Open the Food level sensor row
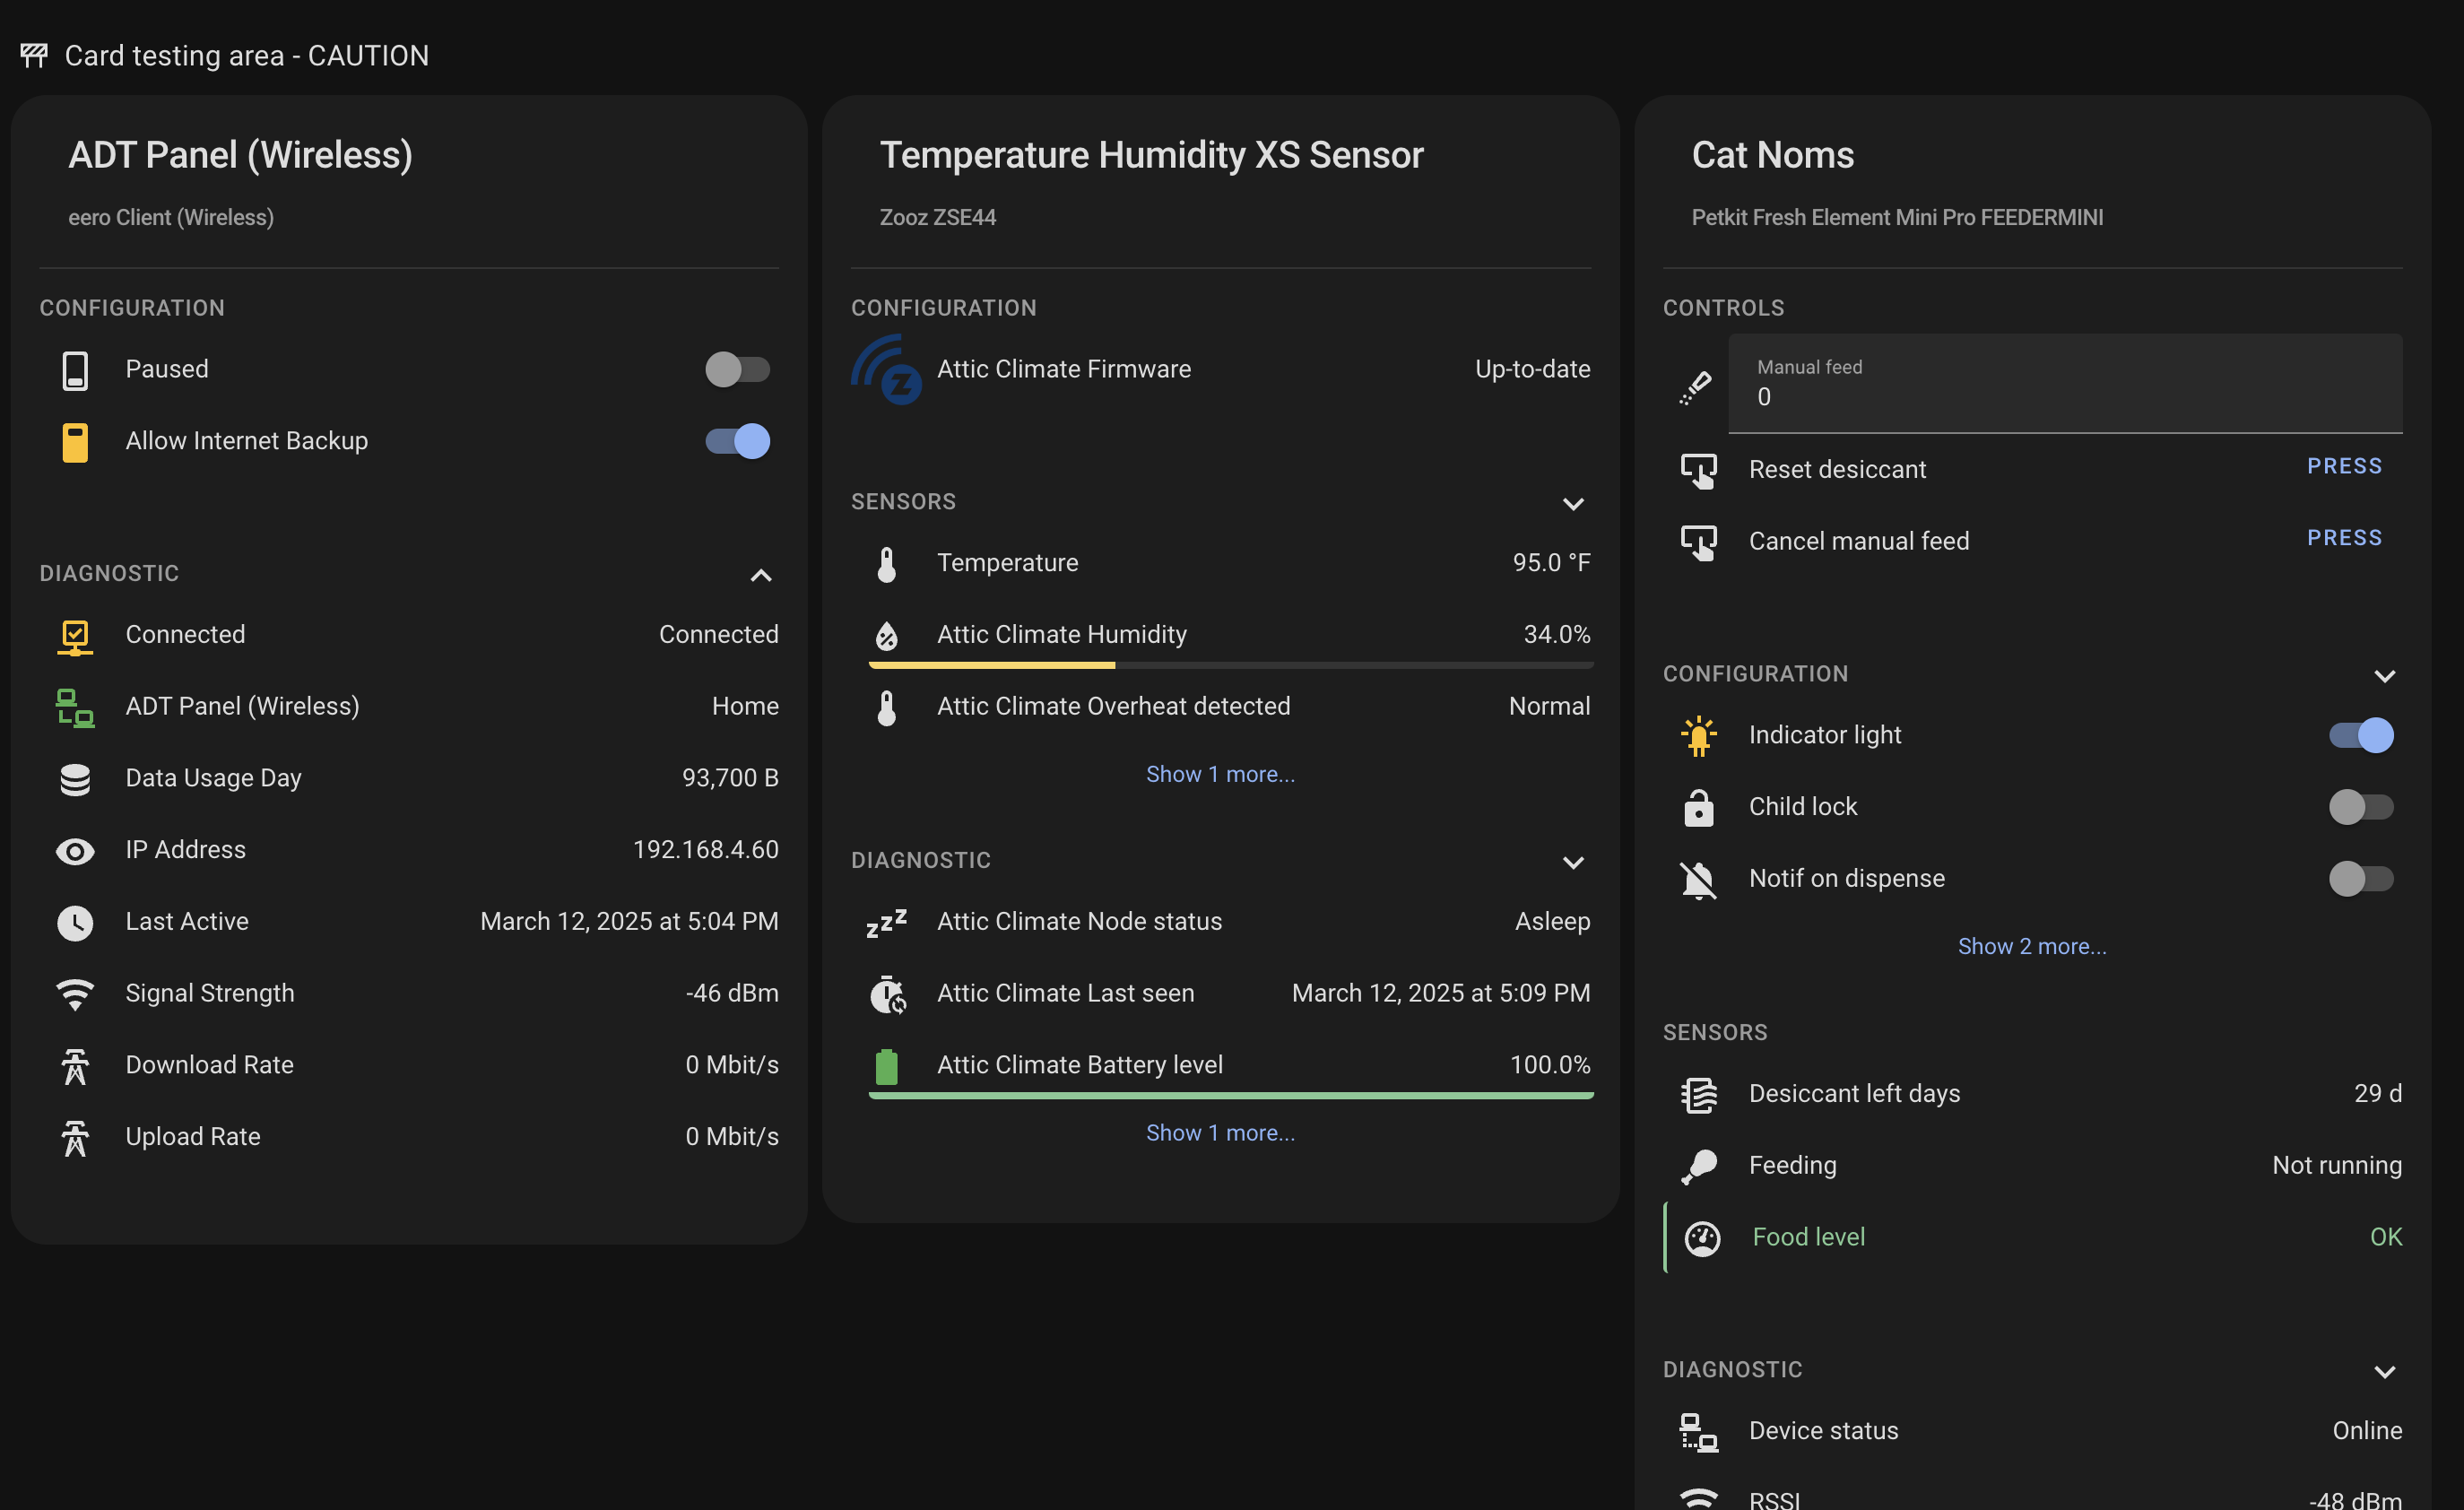2464x1510 pixels. coord(2033,1238)
